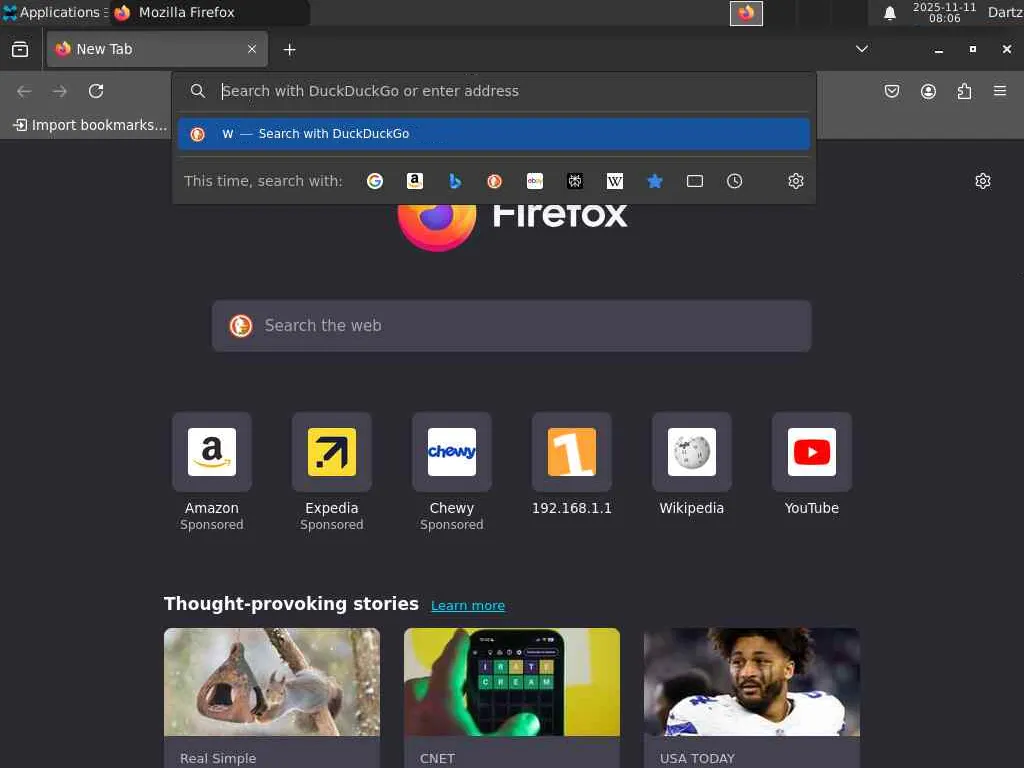Choose DuckDuckGo in one-off search icons

point(494,181)
